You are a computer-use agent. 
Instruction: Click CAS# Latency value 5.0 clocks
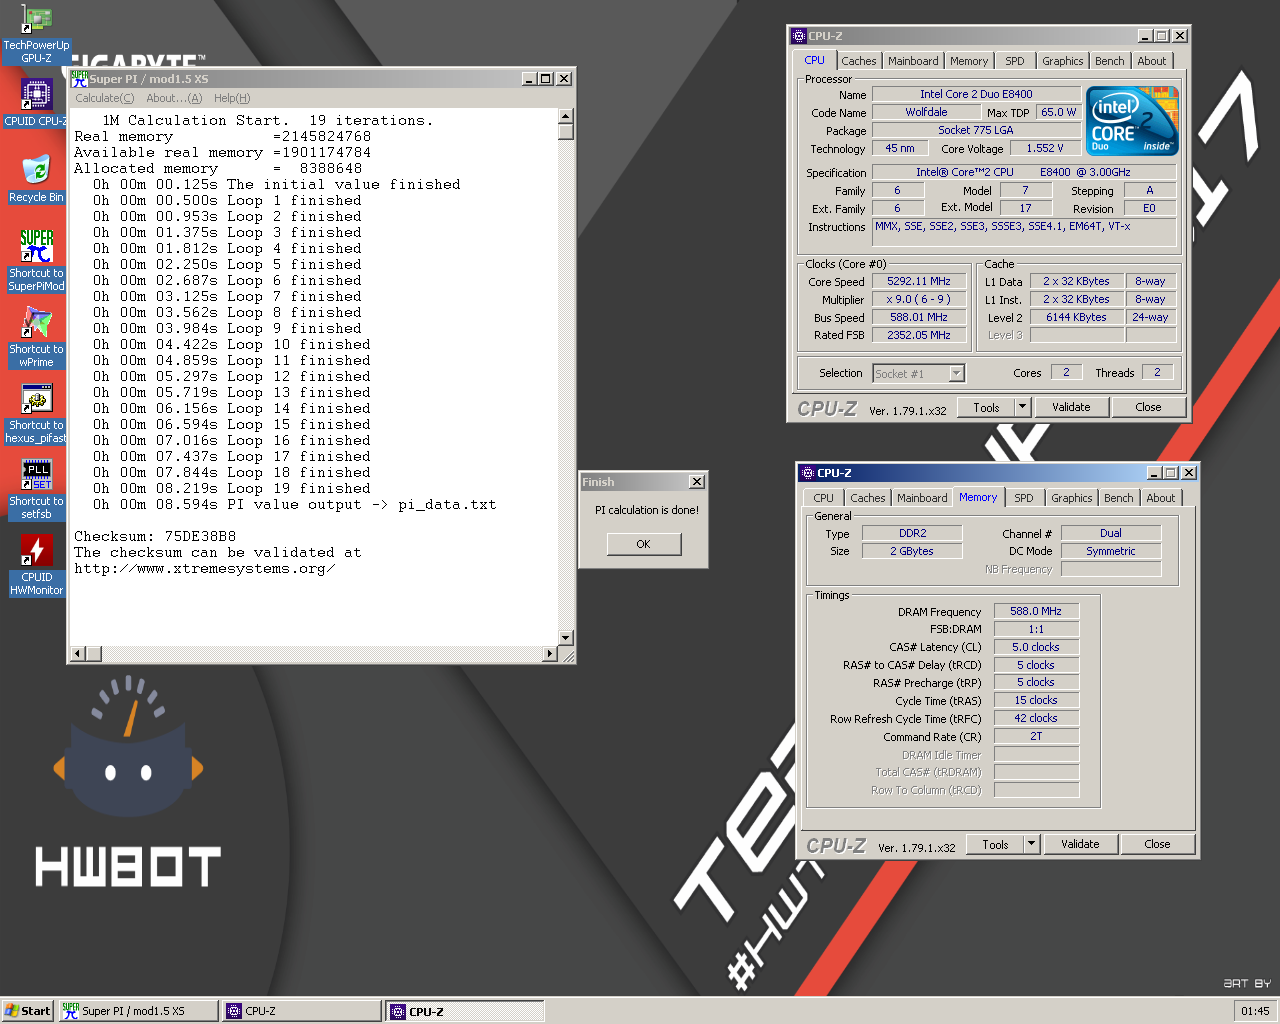pos(1036,647)
